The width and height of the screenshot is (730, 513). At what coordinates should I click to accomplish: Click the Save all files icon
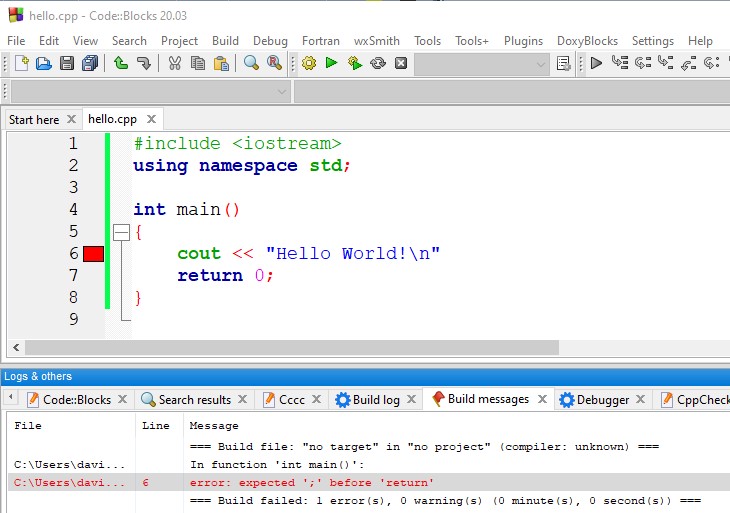click(x=90, y=63)
